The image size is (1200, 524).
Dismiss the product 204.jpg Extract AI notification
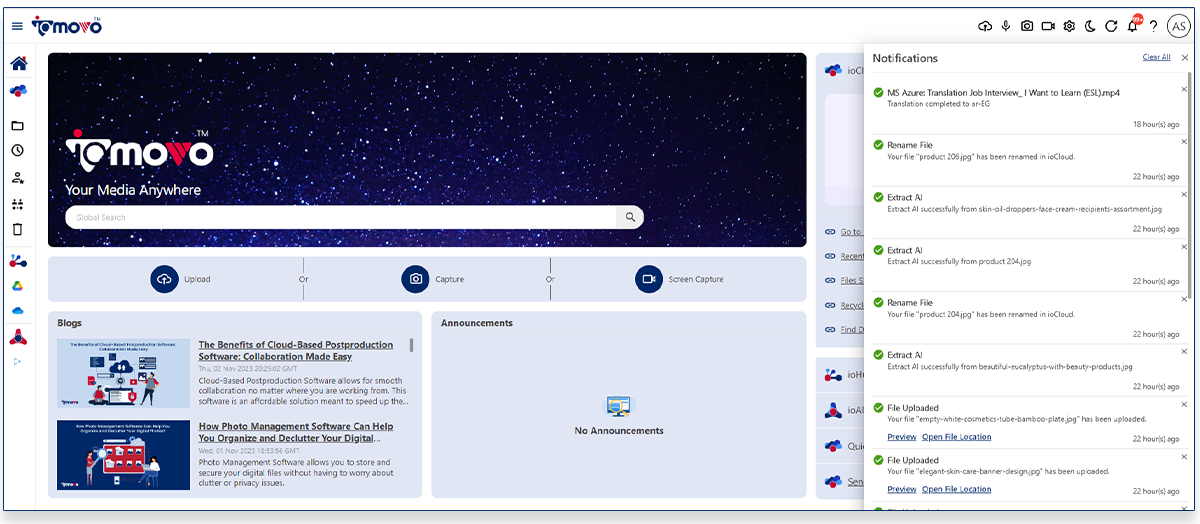[1185, 247]
